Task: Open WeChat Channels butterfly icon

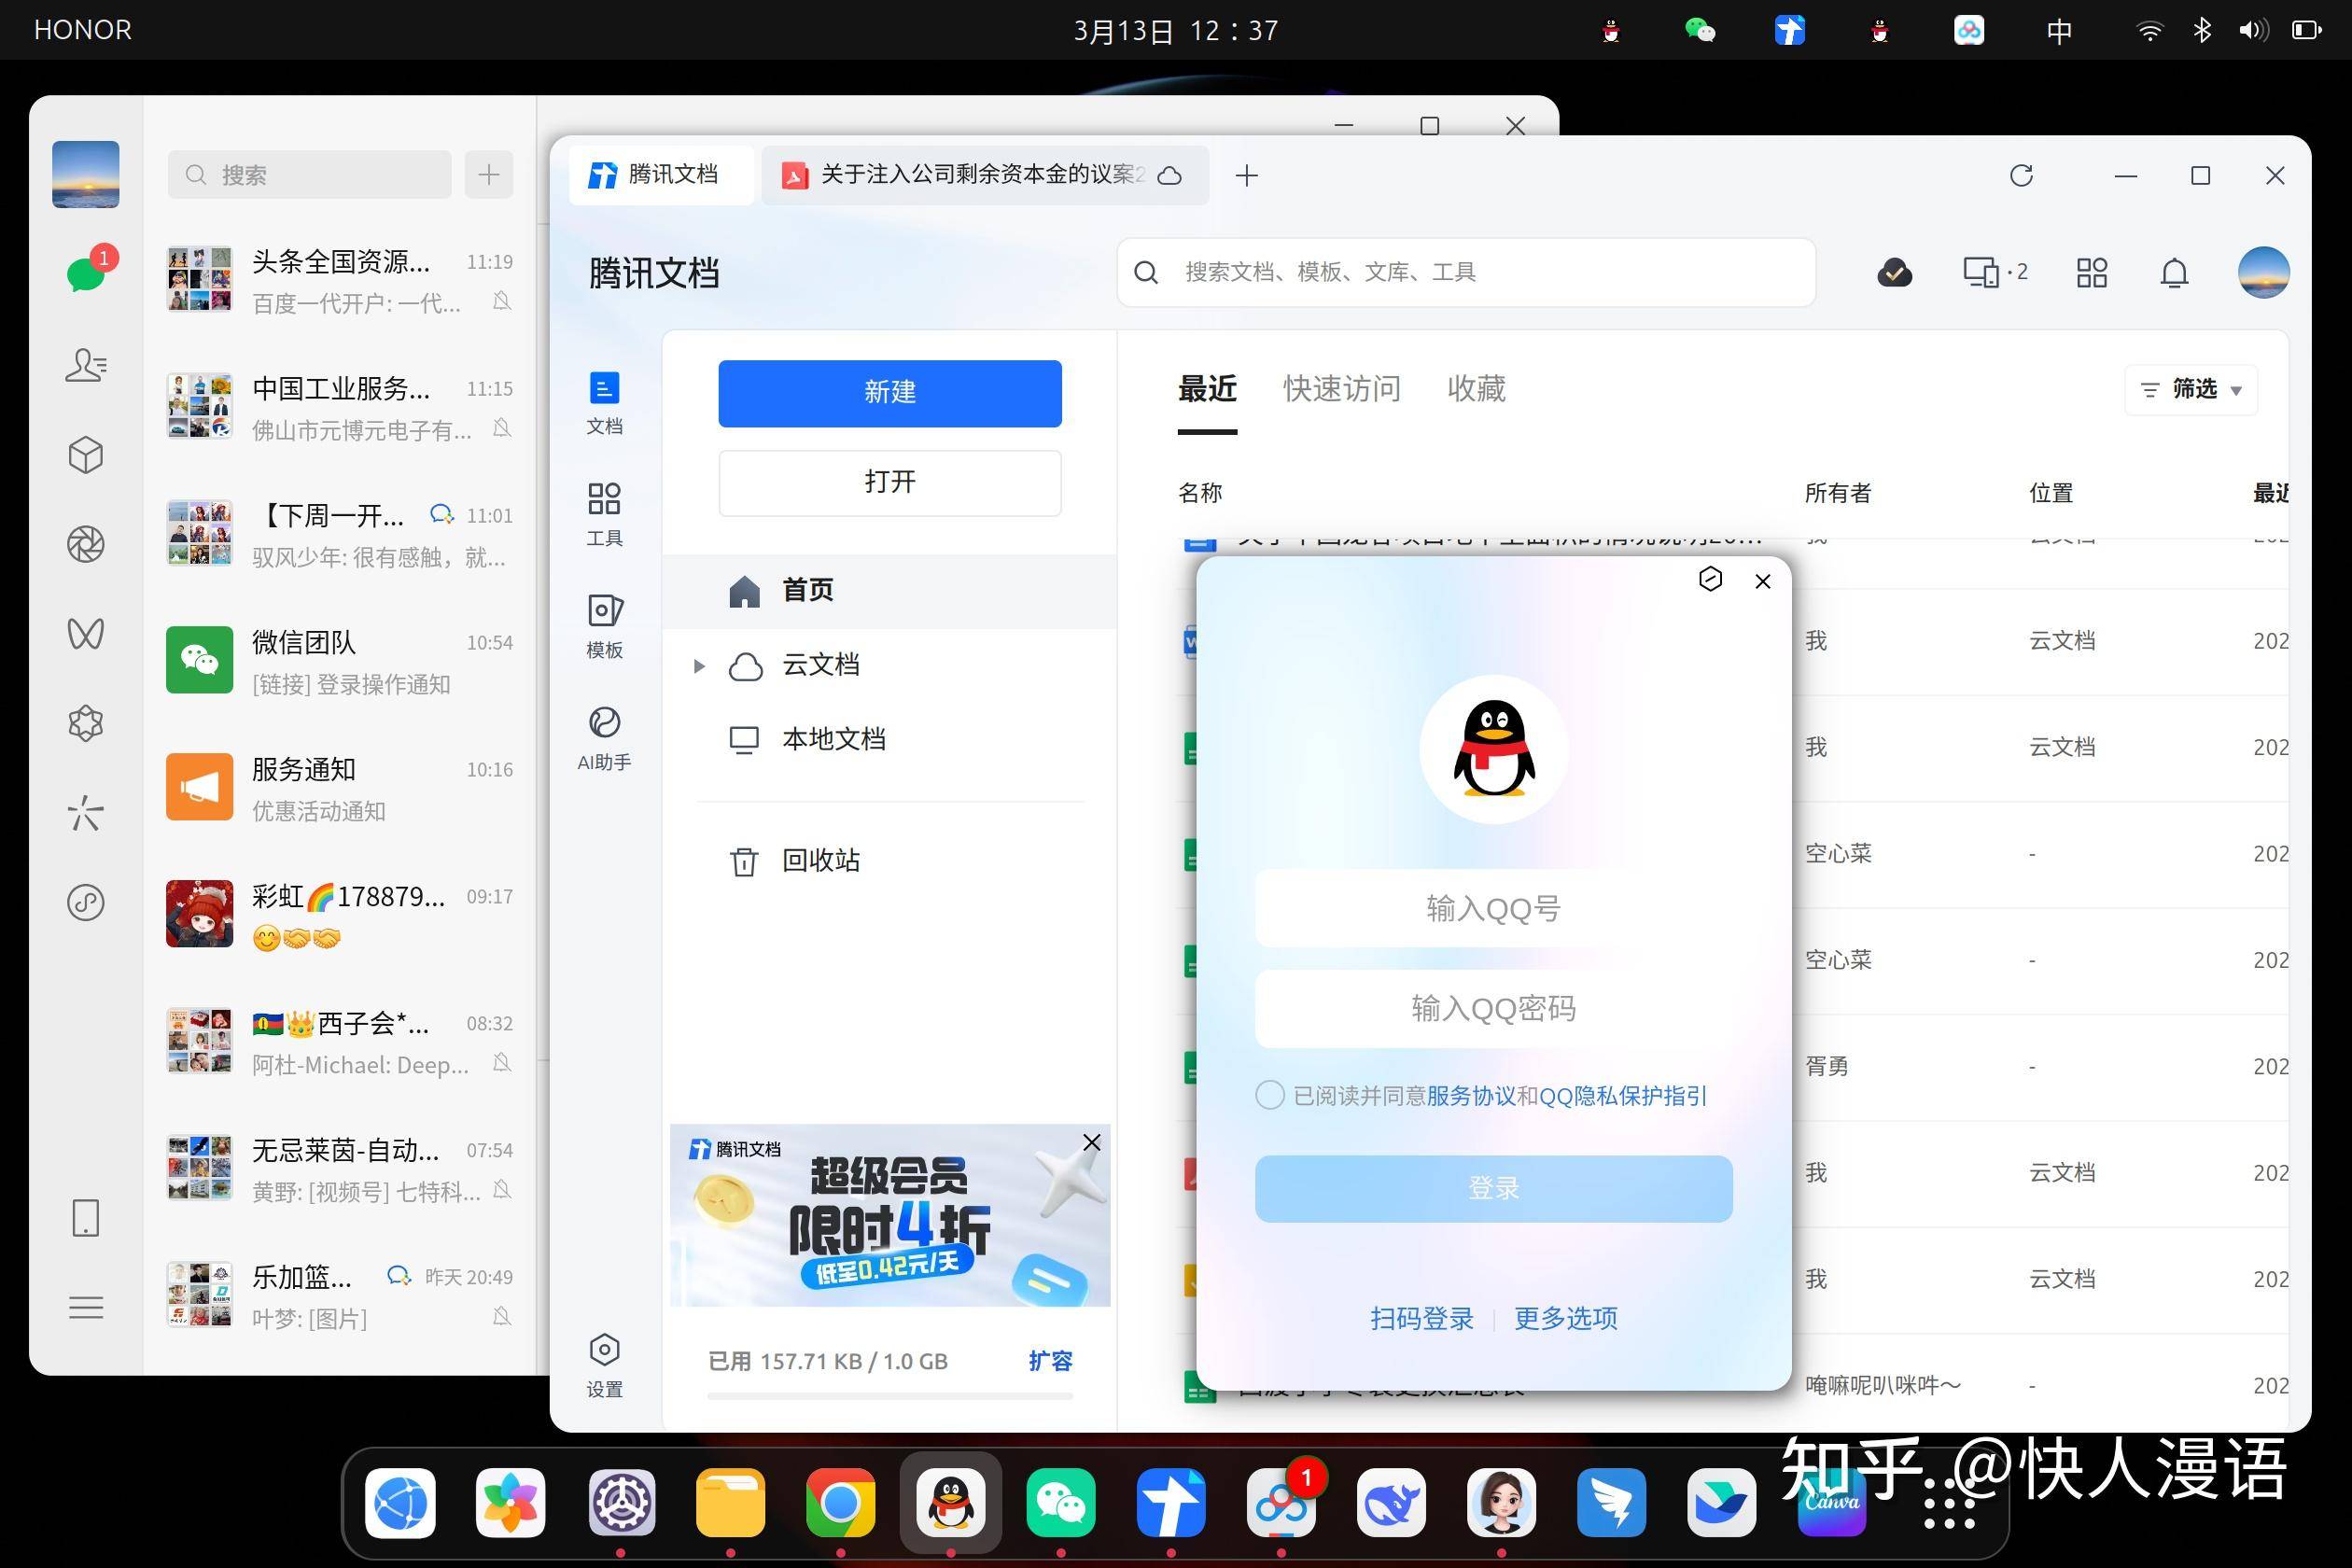Action: click(x=86, y=633)
